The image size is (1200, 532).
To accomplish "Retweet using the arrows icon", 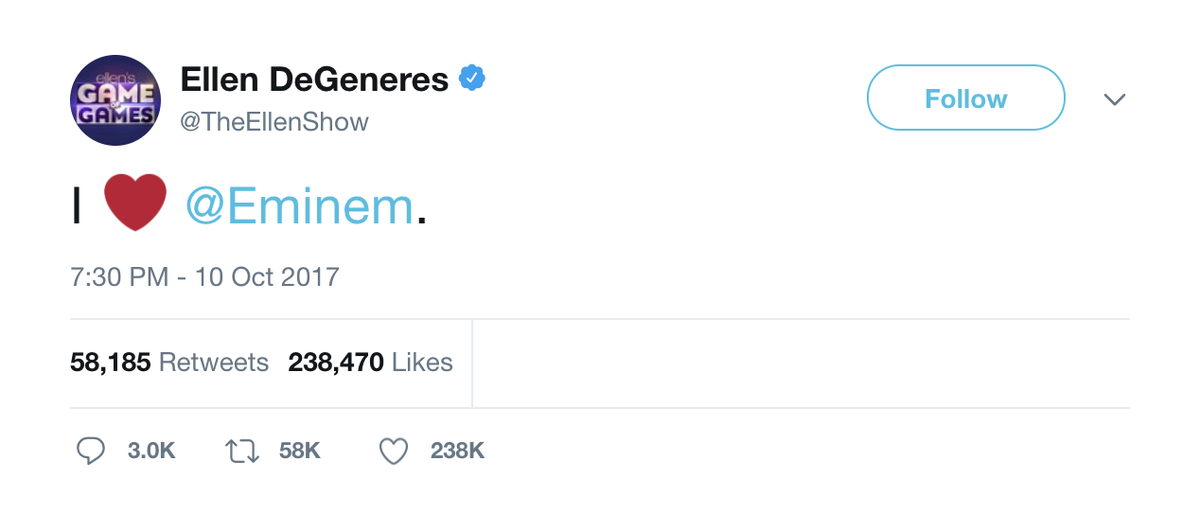I will pyautogui.click(x=241, y=451).
